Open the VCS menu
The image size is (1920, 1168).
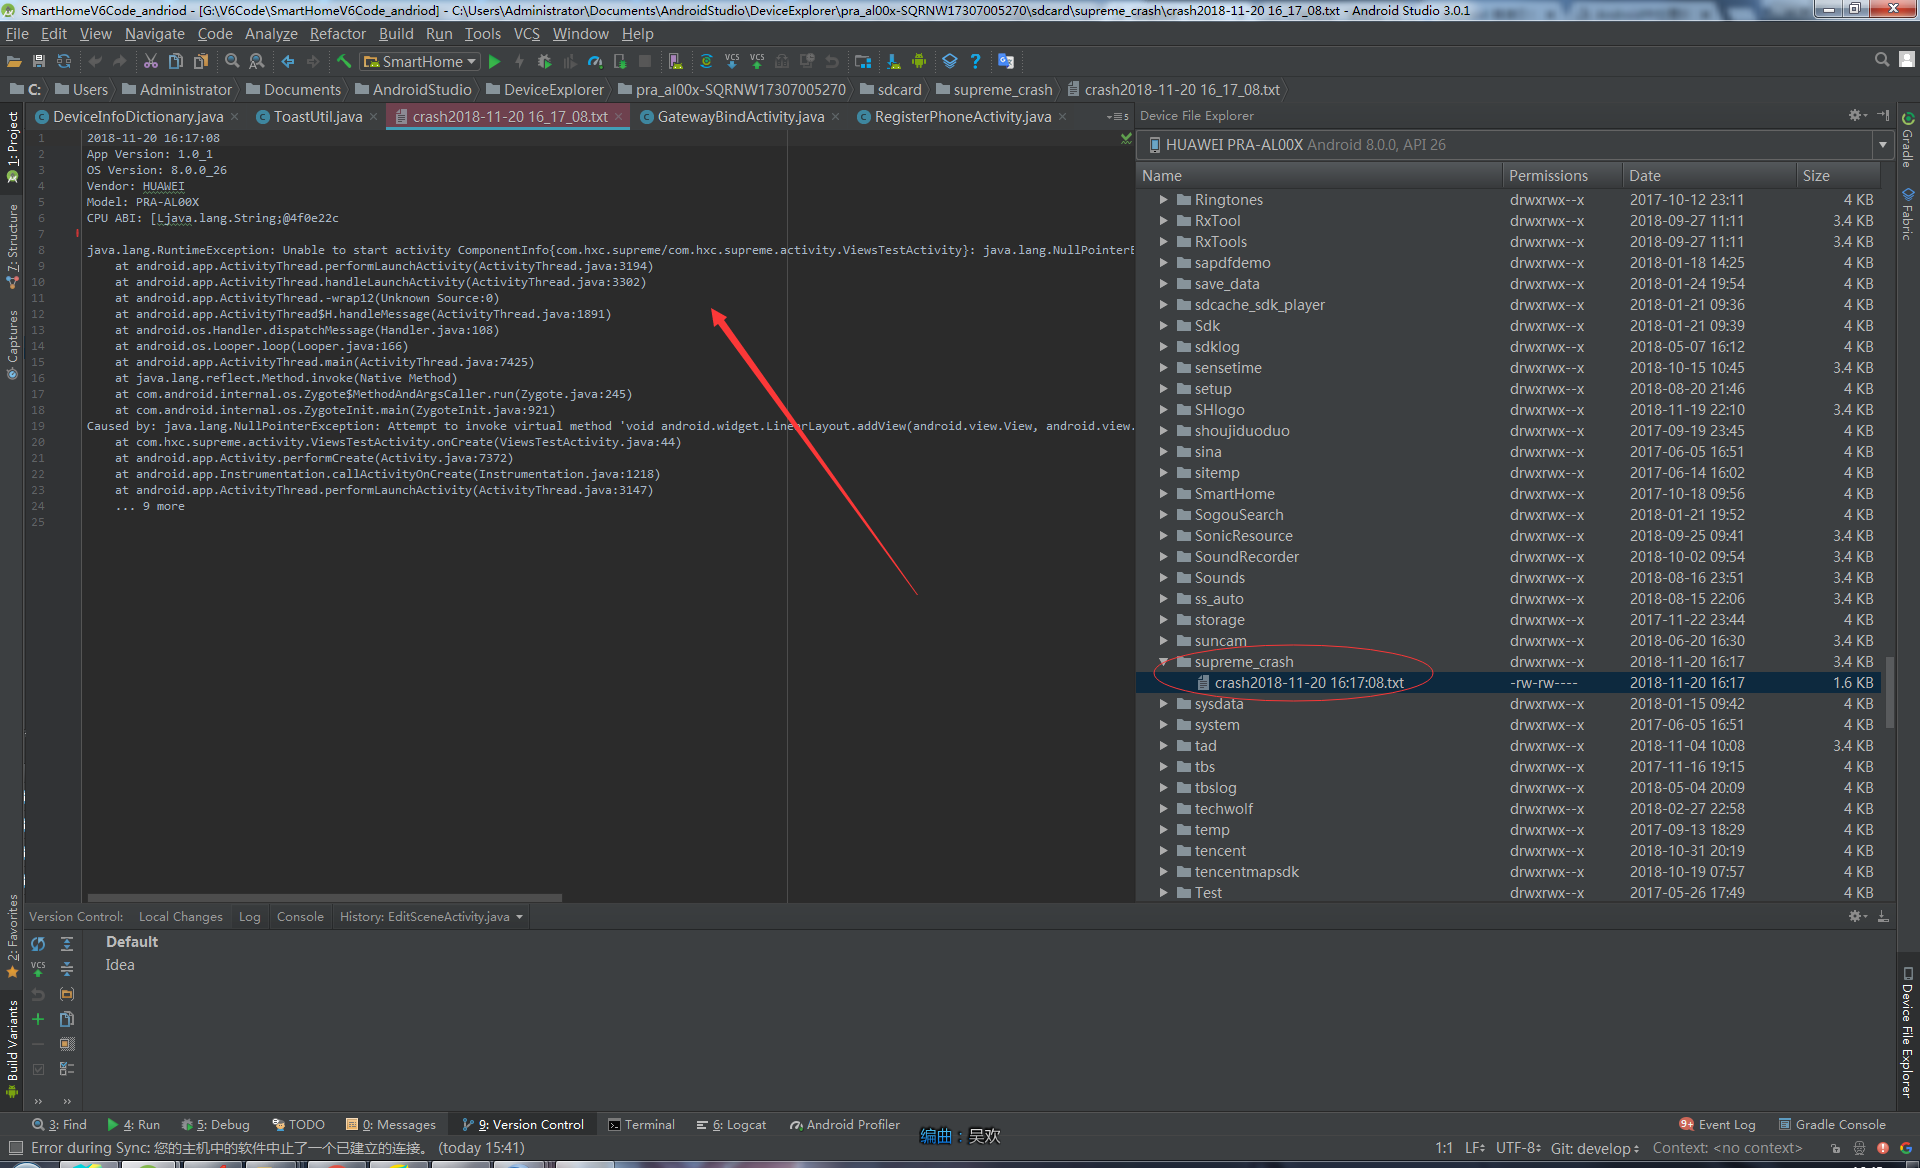coord(527,34)
